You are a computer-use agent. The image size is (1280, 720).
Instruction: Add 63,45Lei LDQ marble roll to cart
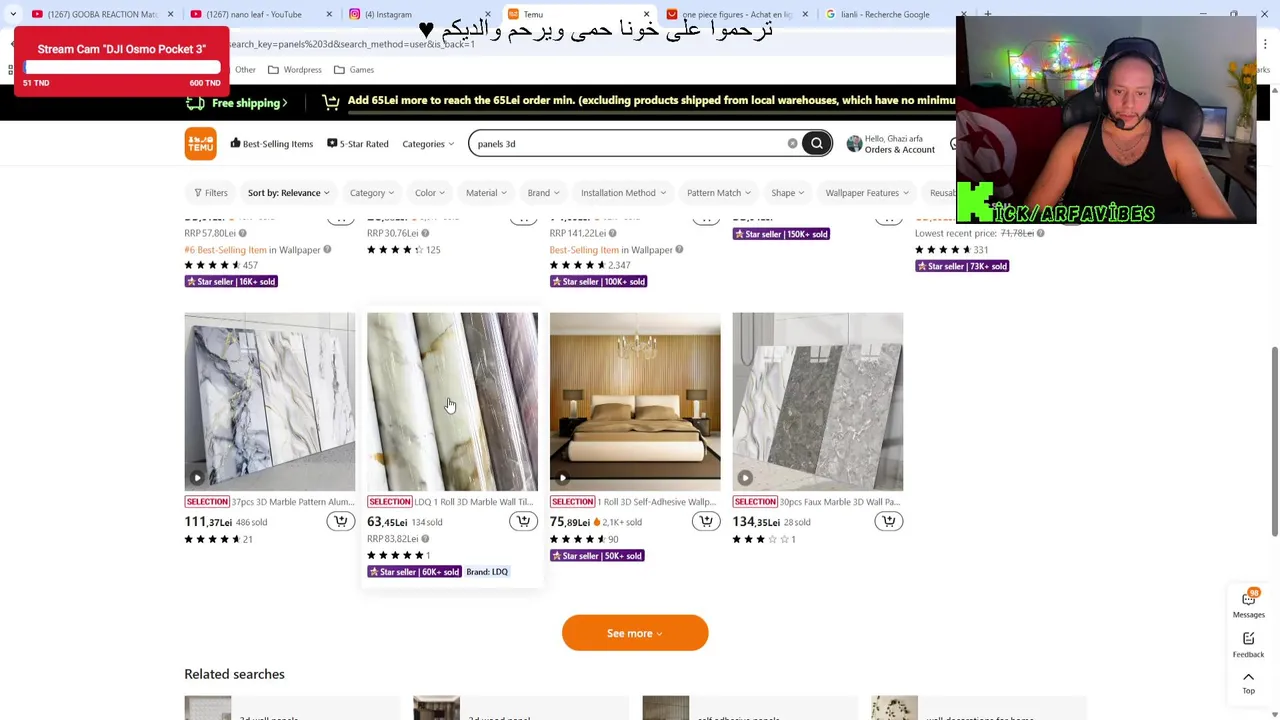tap(523, 521)
